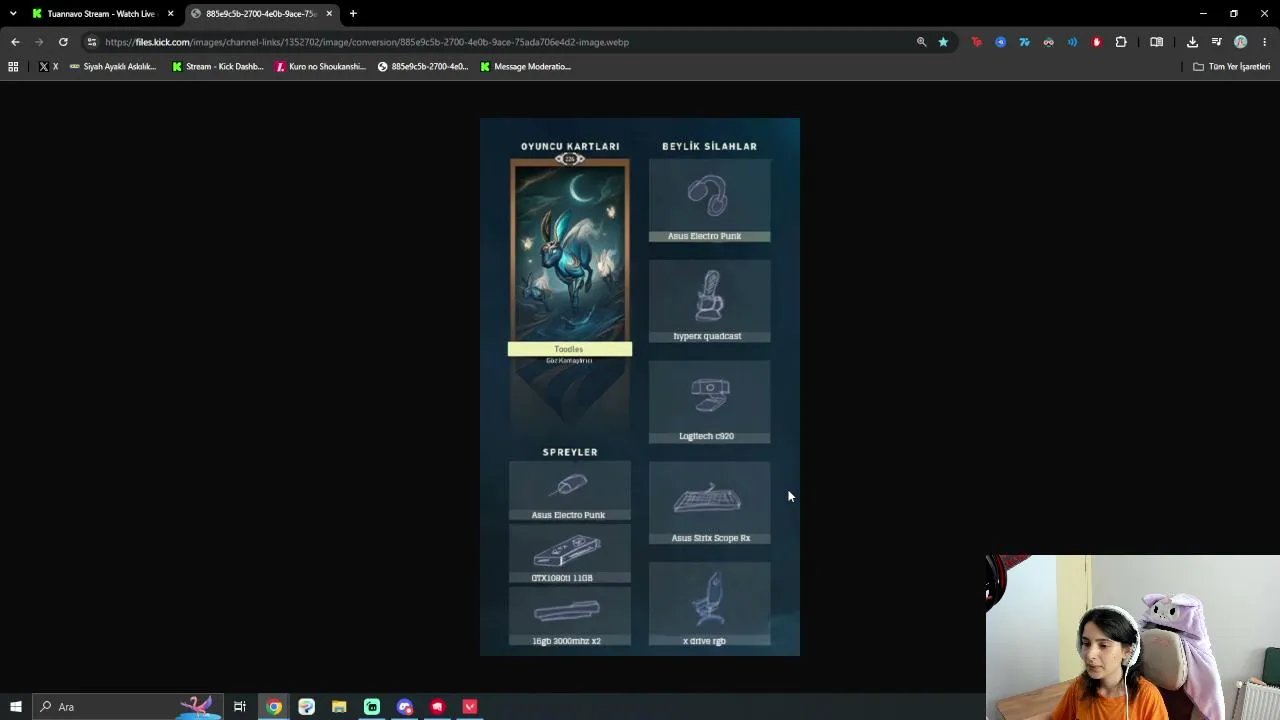Image resolution: width=1280 pixels, height=720 pixels.
Task: Open the Windows Start menu
Action: click(x=15, y=707)
